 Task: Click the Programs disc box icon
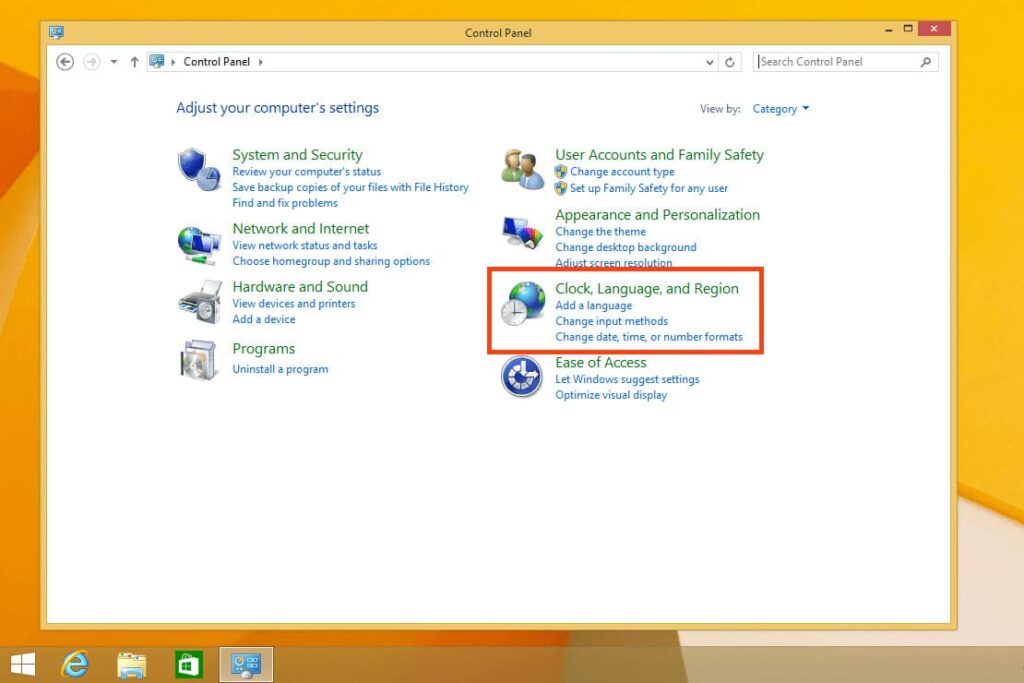198,360
